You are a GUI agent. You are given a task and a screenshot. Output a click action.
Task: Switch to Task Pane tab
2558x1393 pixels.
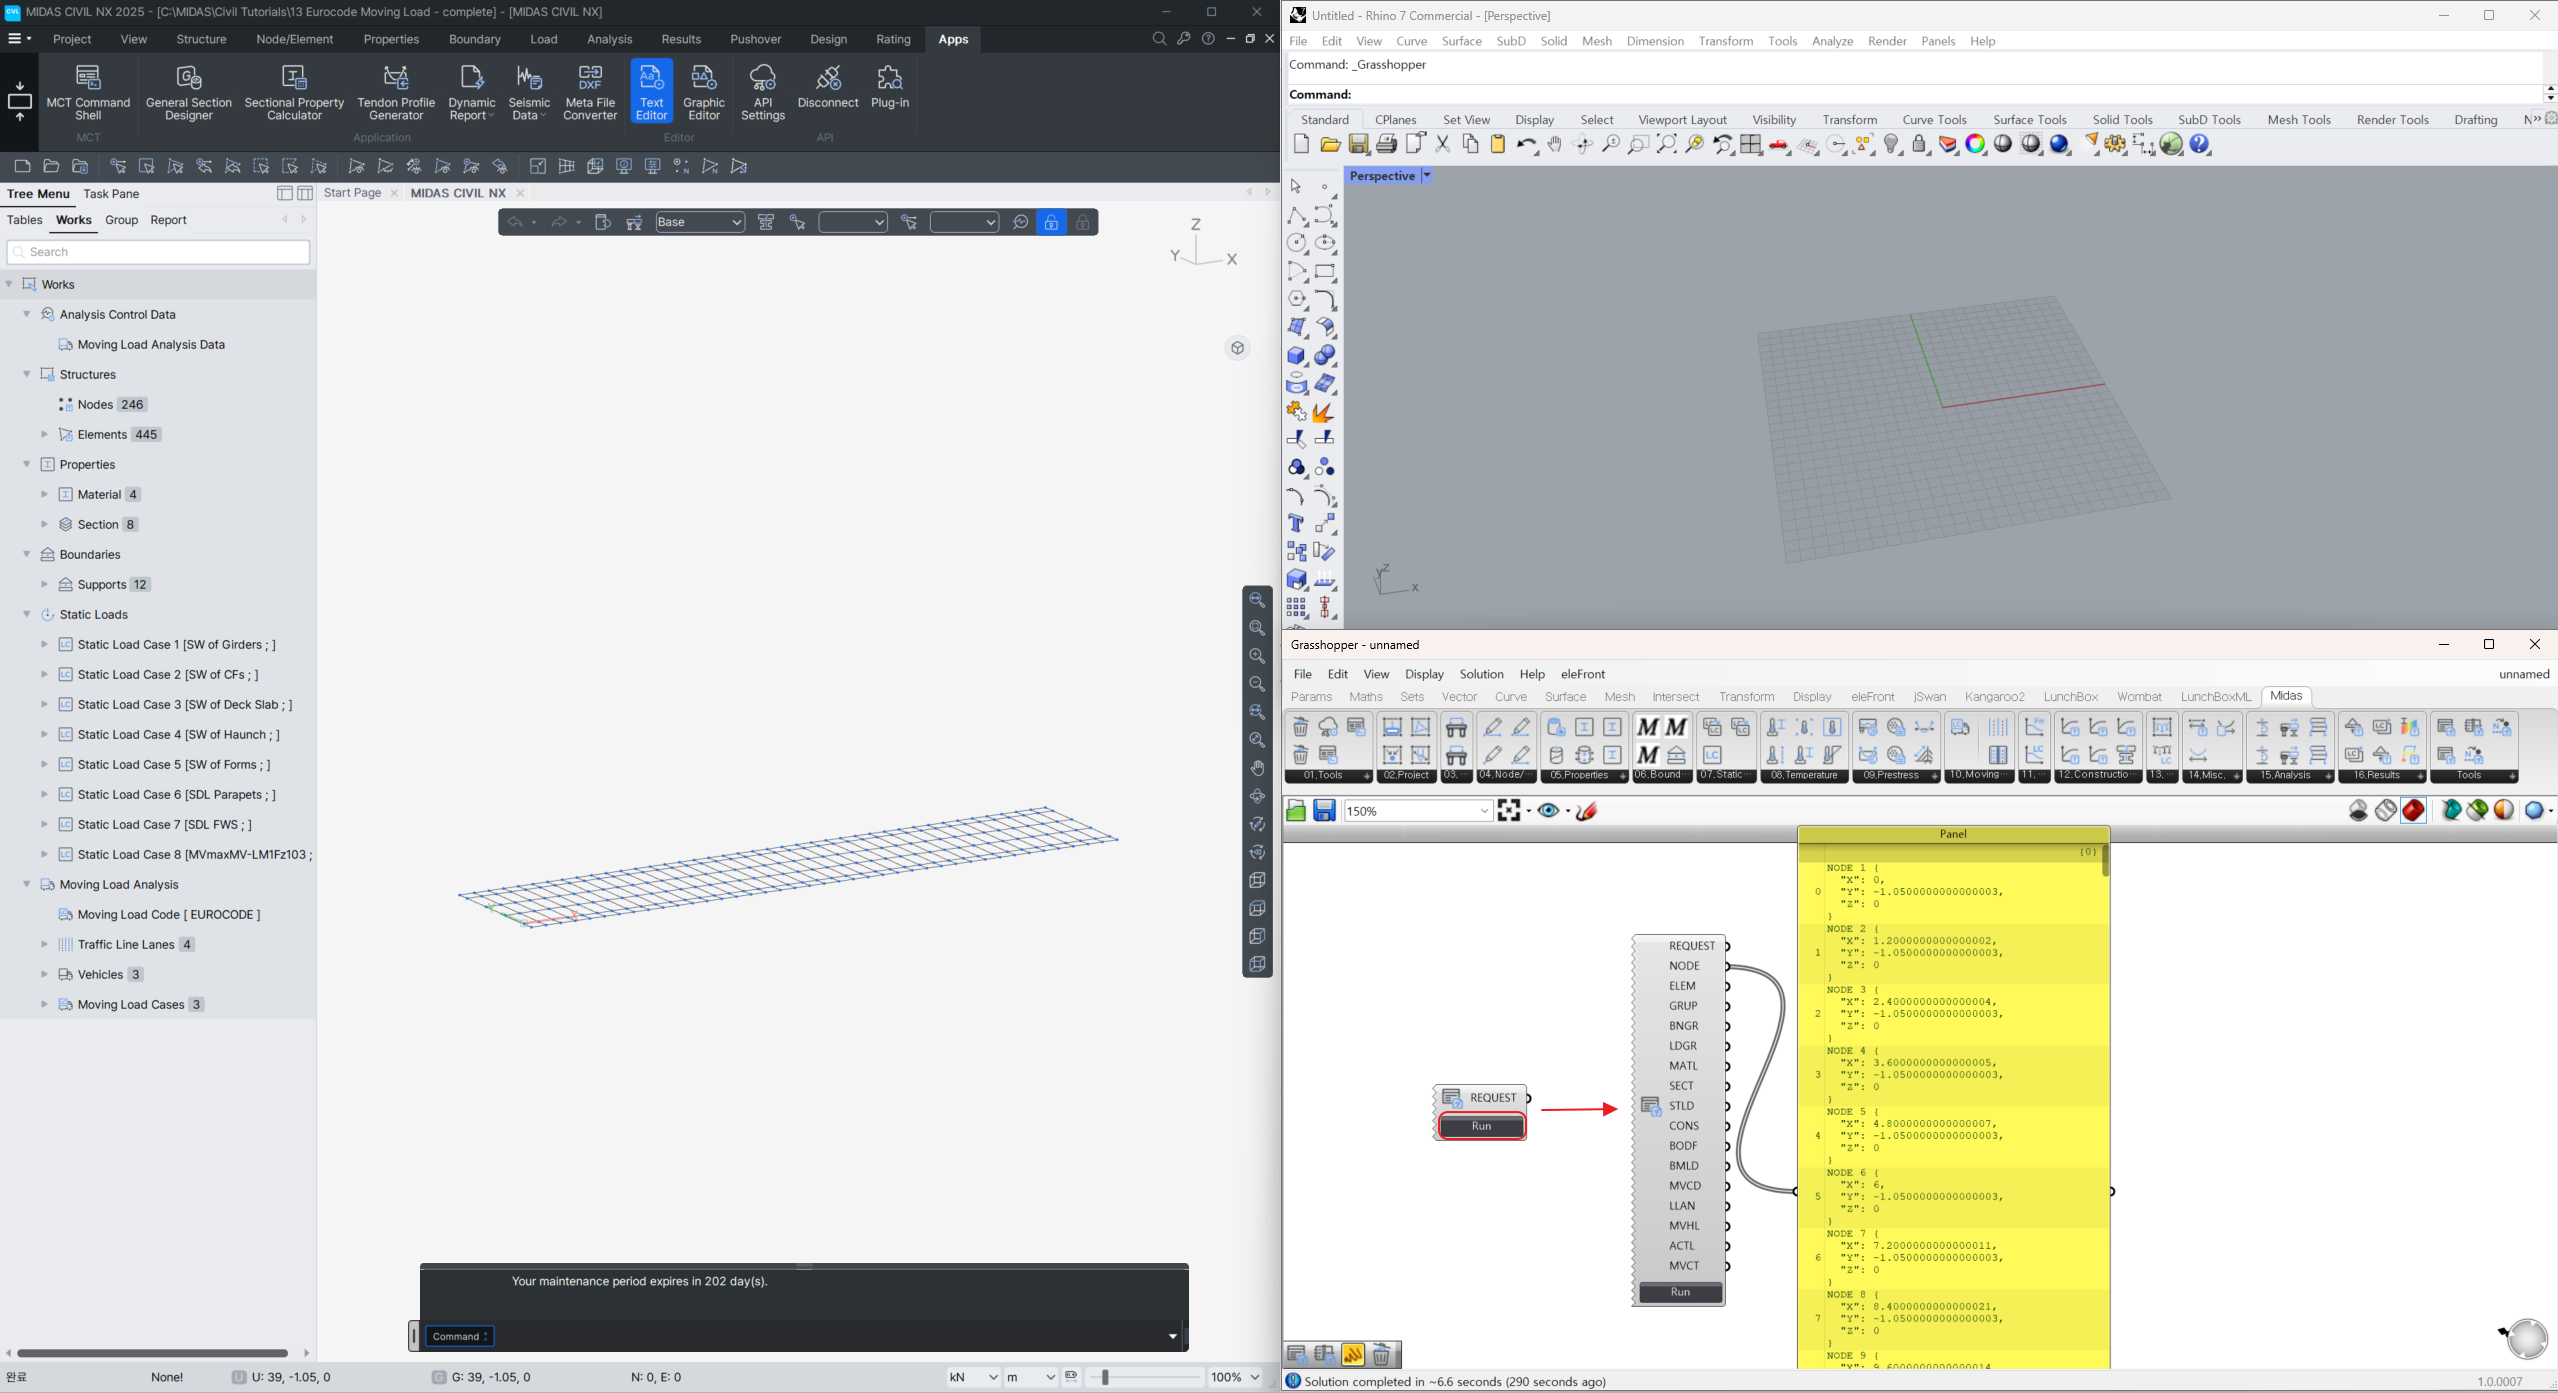tap(111, 194)
